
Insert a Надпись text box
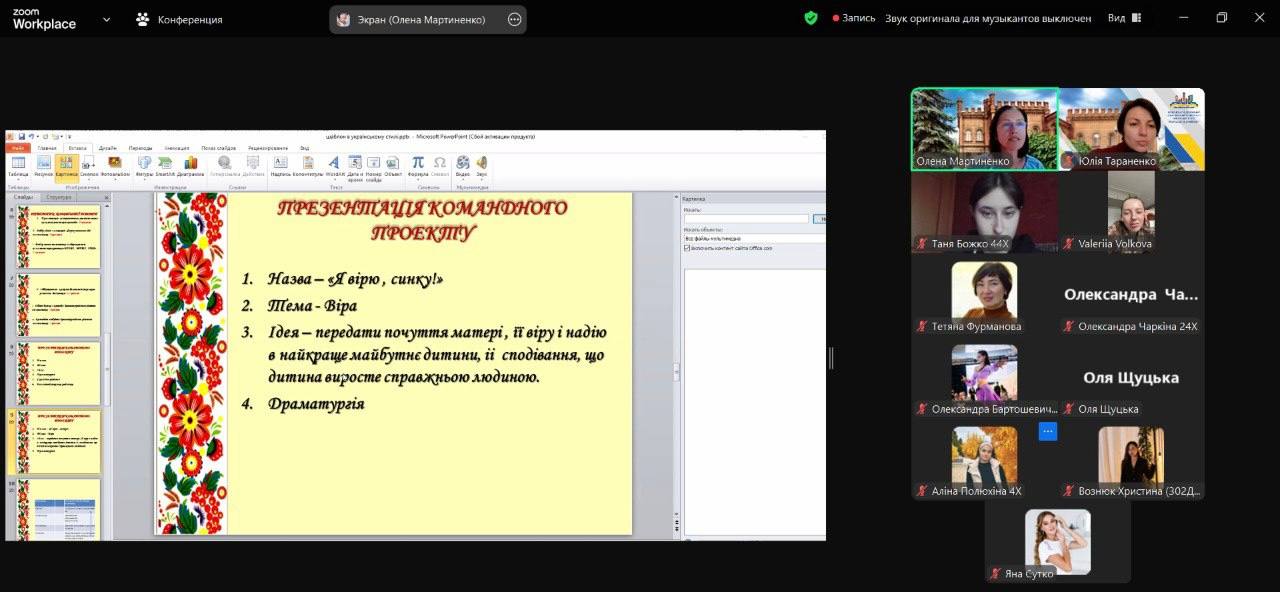(x=281, y=165)
